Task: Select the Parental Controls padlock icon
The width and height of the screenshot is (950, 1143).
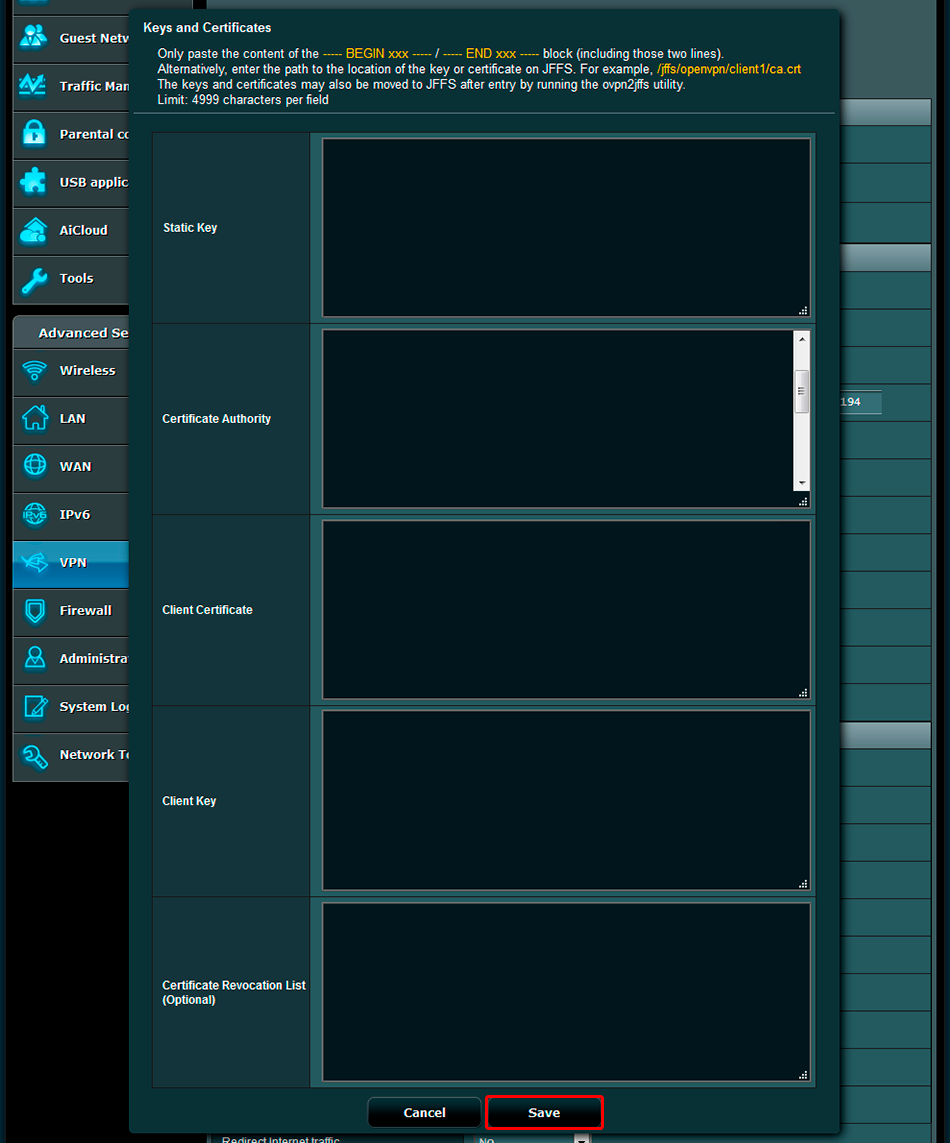Action: [x=35, y=134]
